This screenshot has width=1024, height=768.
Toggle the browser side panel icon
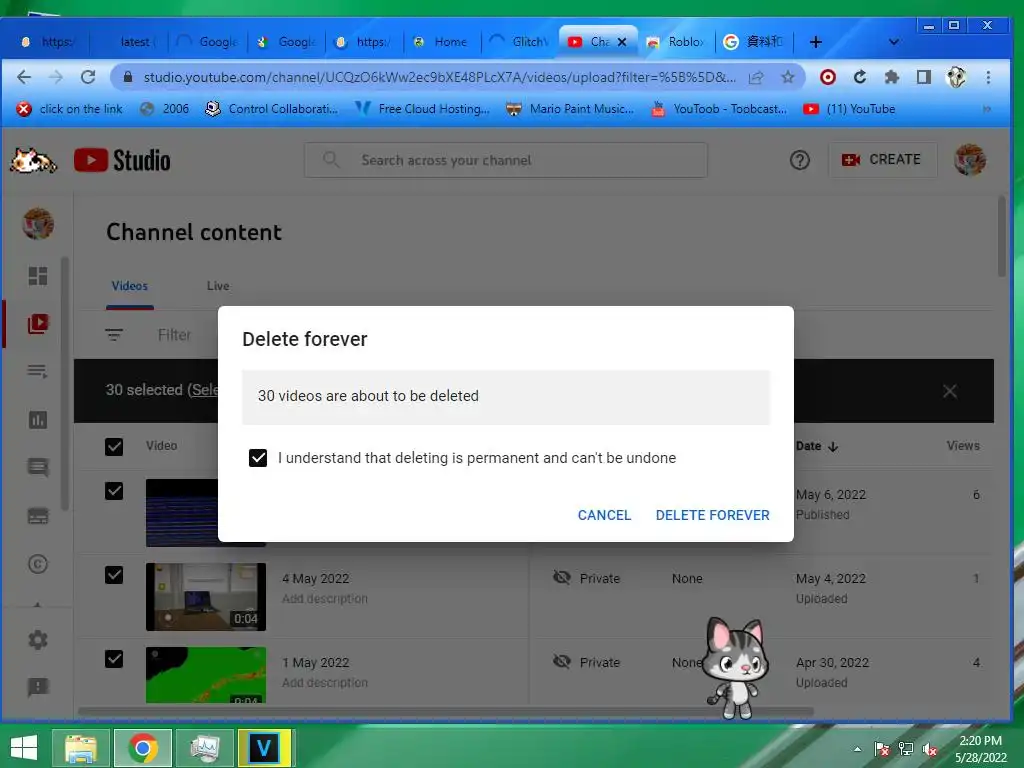[x=923, y=77]
